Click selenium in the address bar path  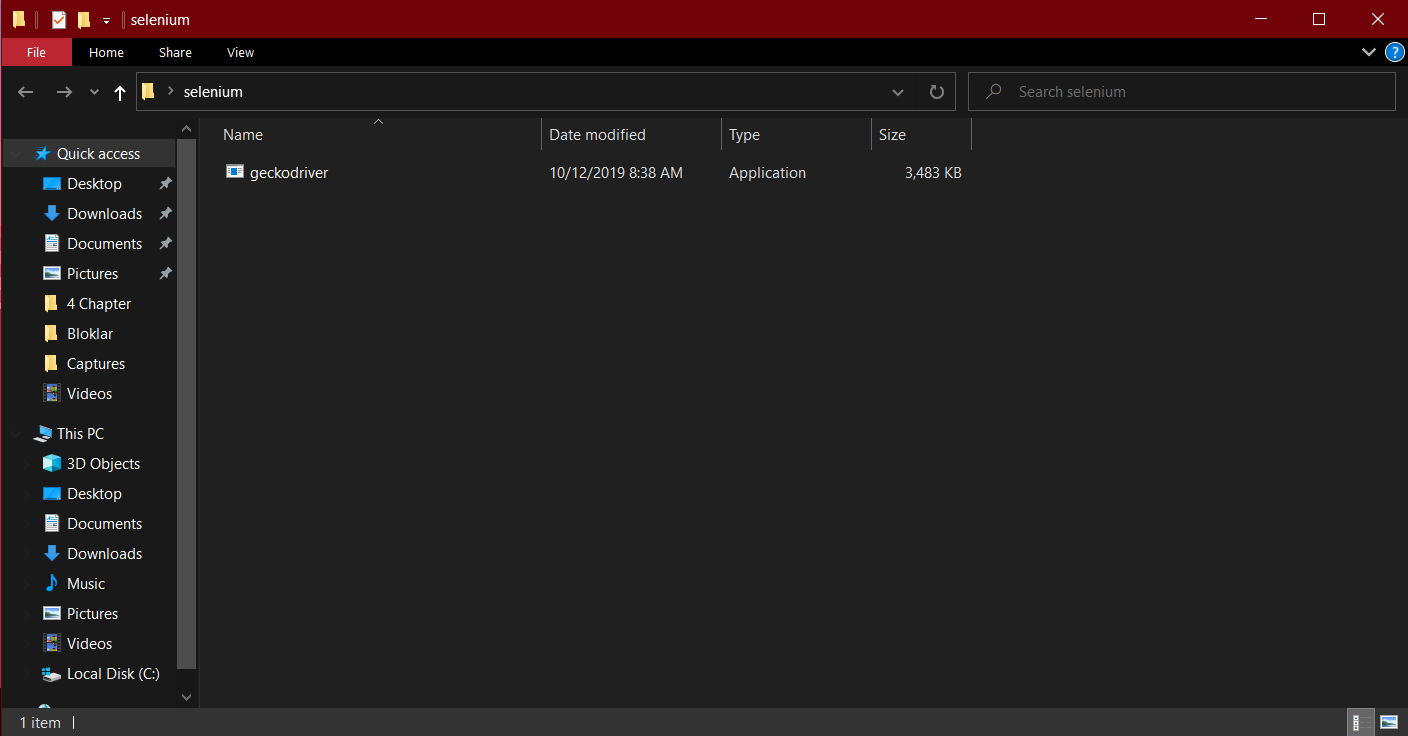pyautogui.click(x=213, y=92)
